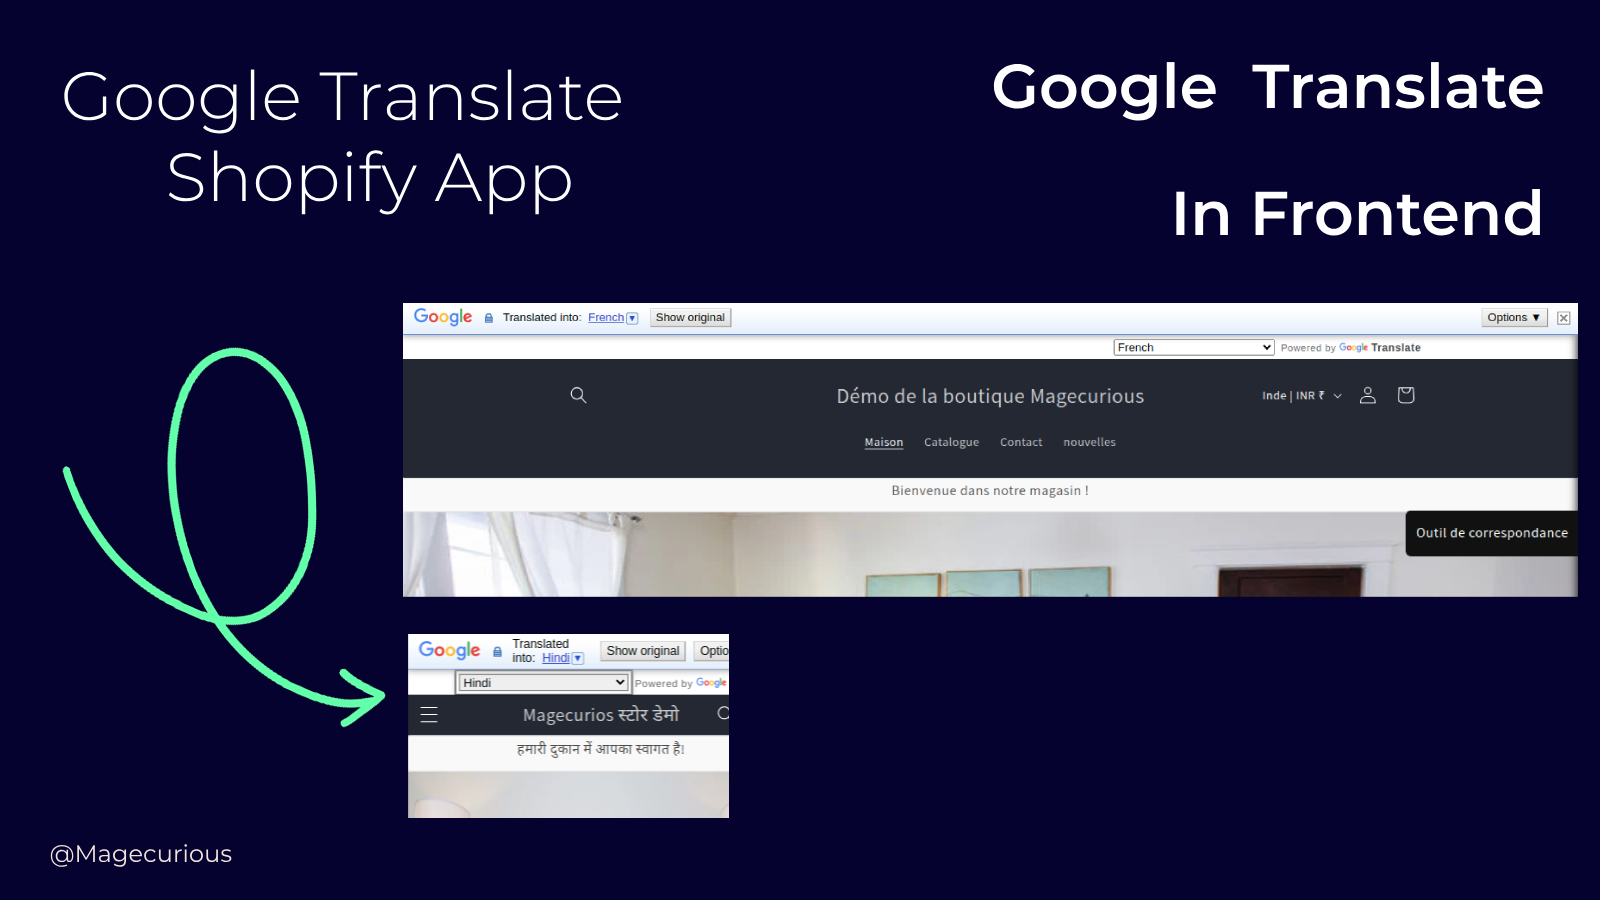The height and width of the screenshot is (900, 1600).
Task: Click the search icon in Hindi mobile store
Action: click(723, 713)
